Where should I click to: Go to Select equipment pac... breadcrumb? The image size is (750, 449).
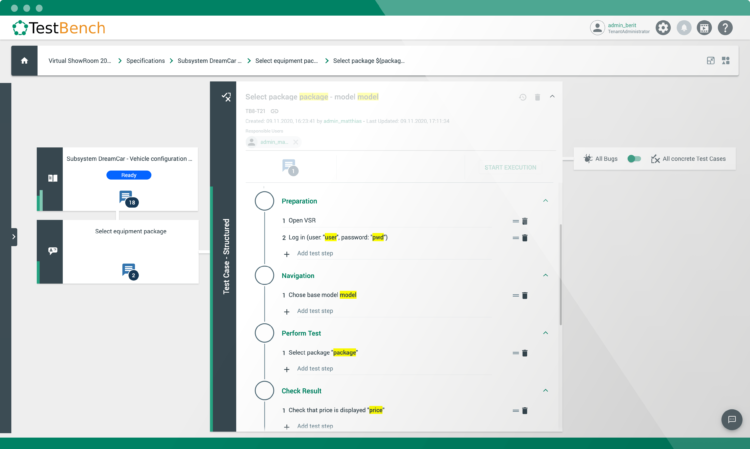click(287, 61)
